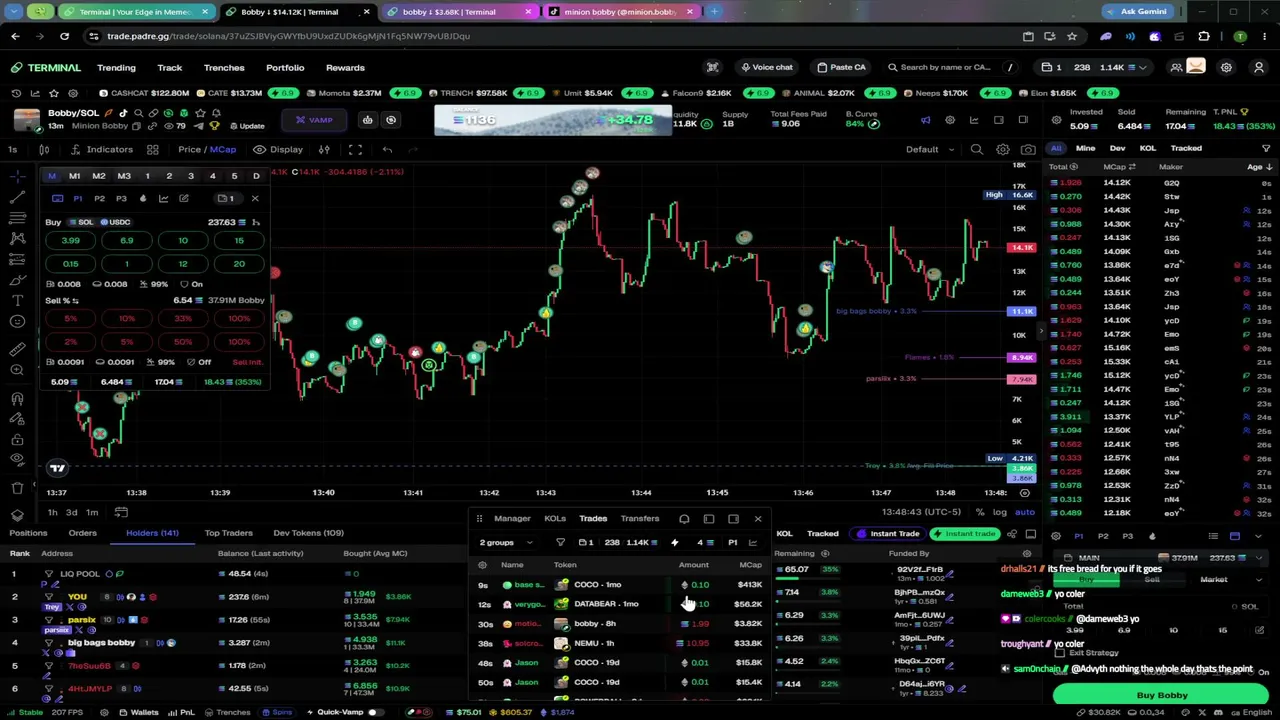
Task: Sort trades by Age column
Action: (x=1259, y=167)
